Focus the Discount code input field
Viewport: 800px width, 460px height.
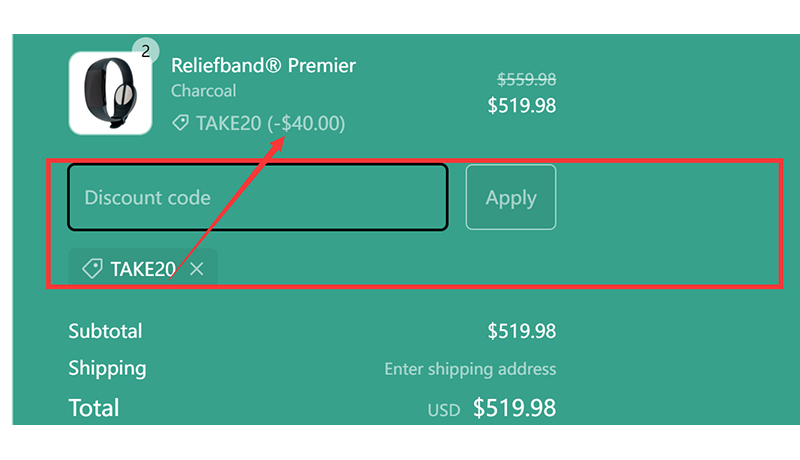click(x=257, y=197)
